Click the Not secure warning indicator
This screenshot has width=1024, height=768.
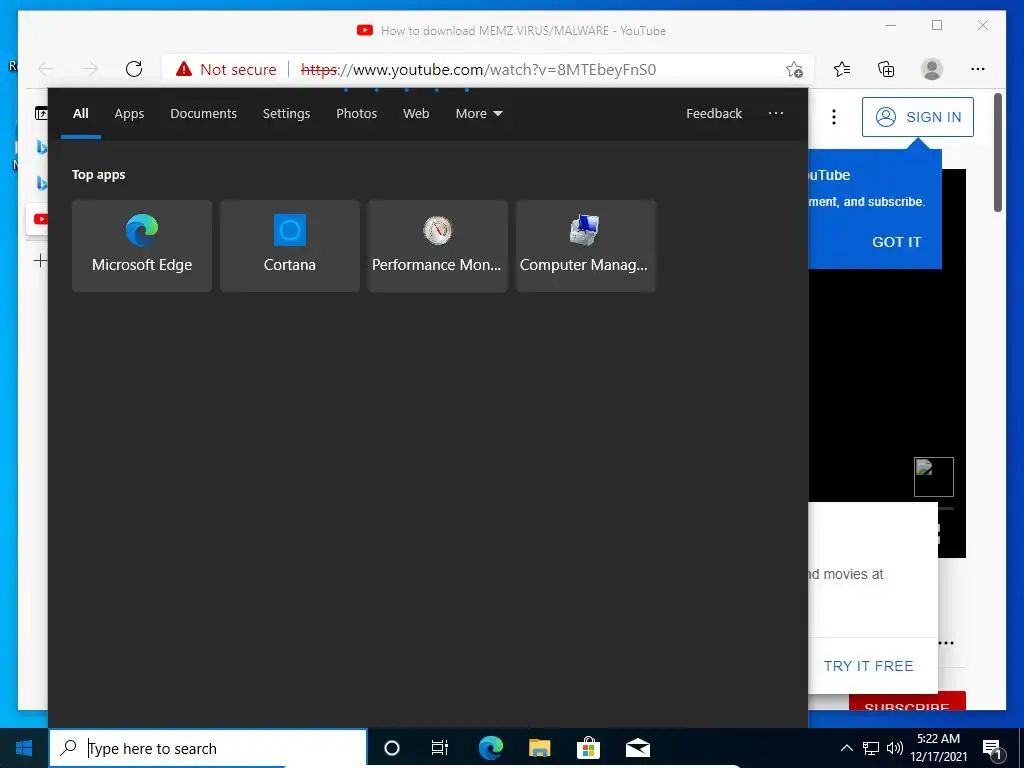[226, 69]
